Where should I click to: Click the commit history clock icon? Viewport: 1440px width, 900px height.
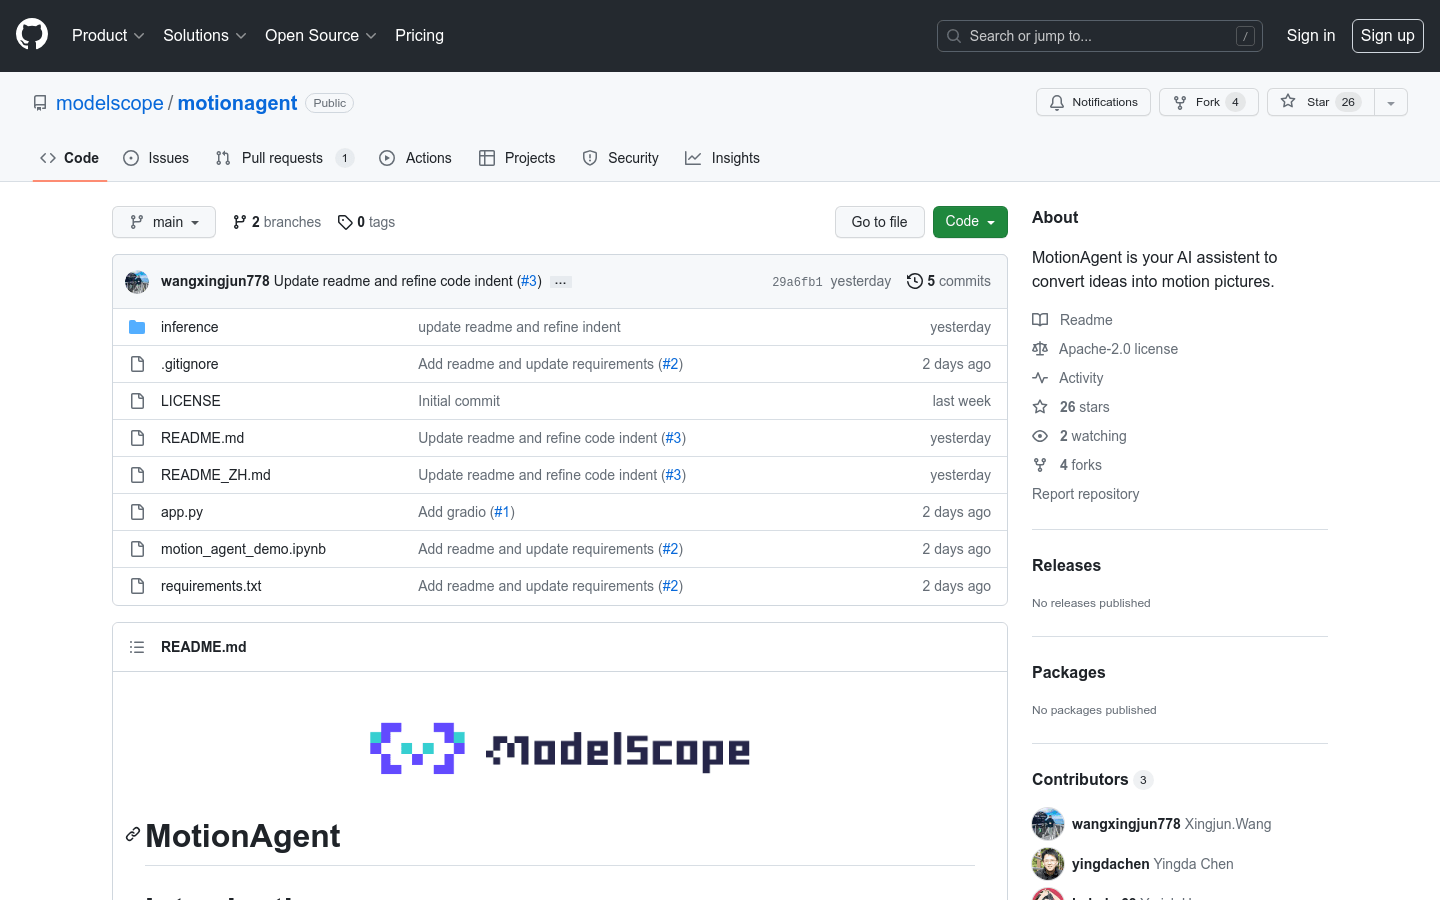pyautogui.click(x=914, y=281)
